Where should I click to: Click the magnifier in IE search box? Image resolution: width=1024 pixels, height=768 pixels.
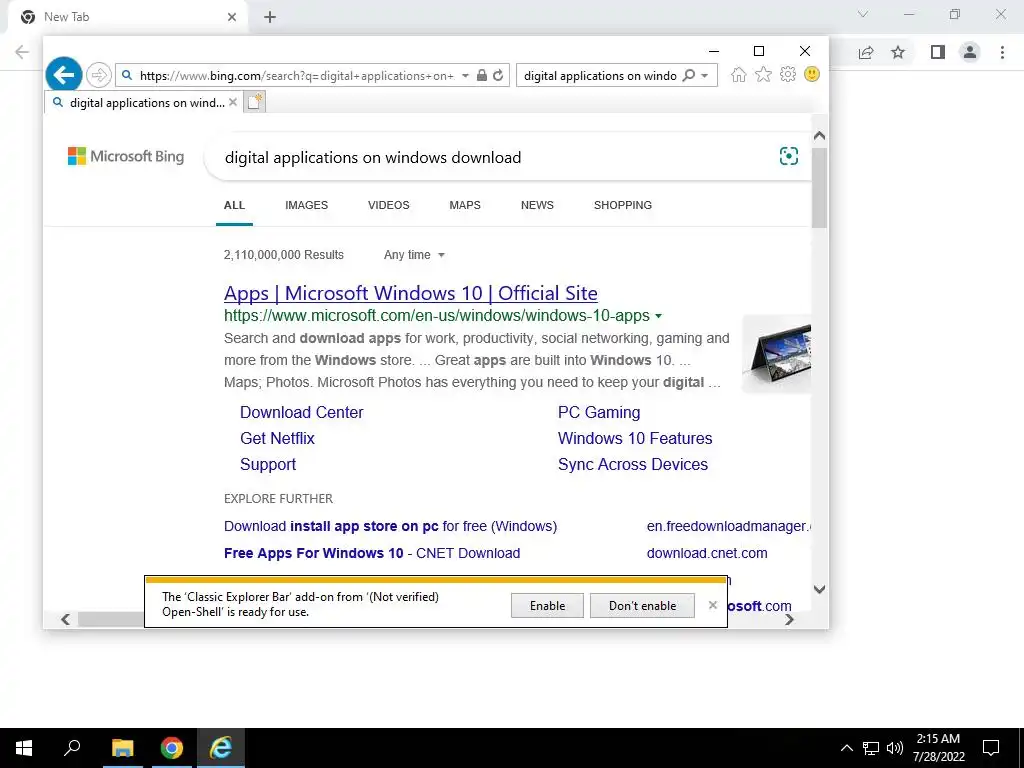tap(688, 76)
